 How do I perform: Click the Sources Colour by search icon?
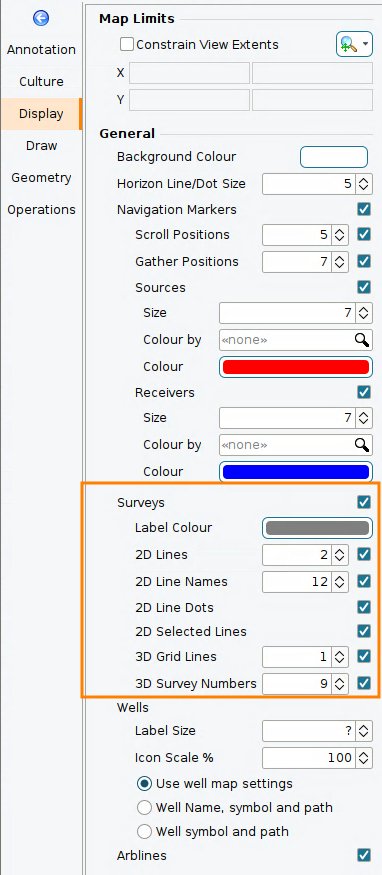pos(362,339)
